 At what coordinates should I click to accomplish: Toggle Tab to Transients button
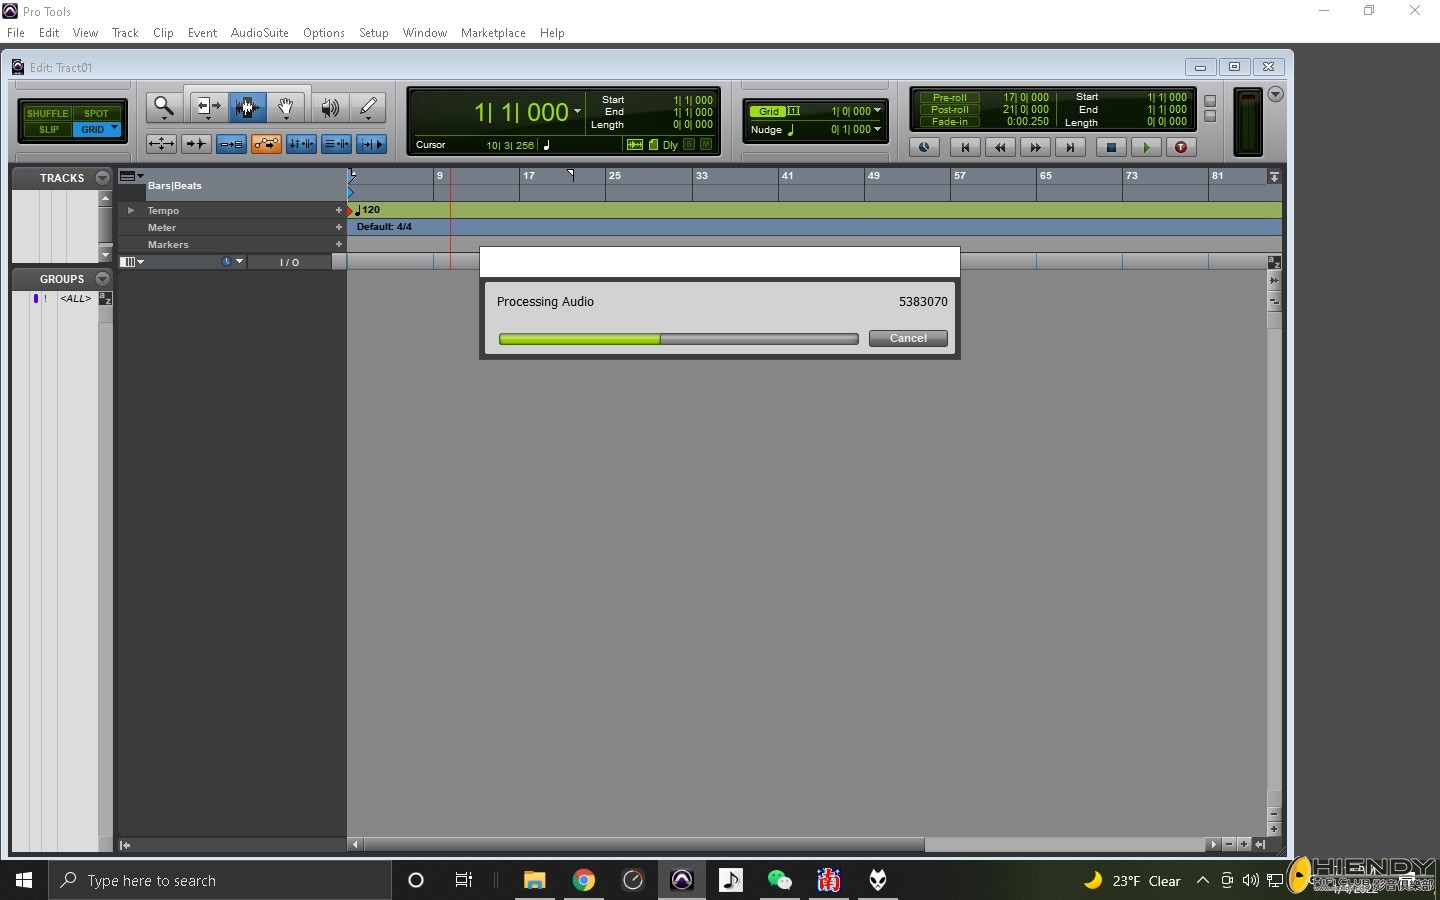pos(196,144)
